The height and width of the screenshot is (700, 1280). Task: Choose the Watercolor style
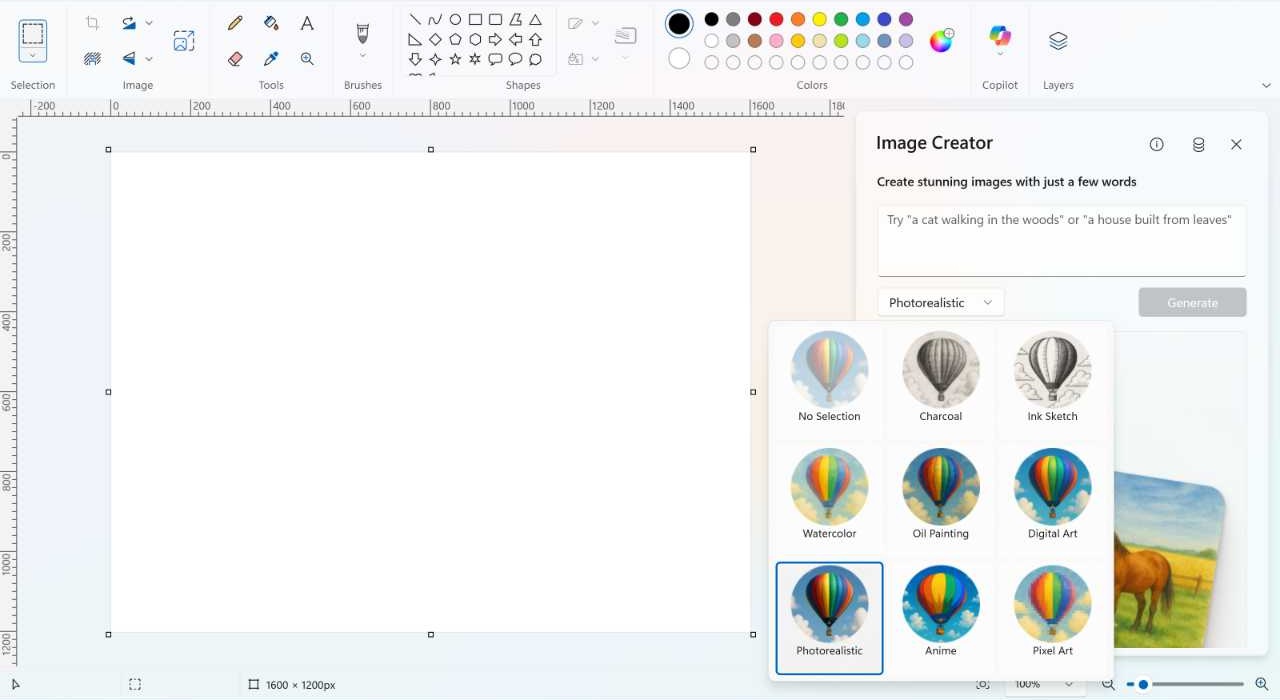coord(829,496)
